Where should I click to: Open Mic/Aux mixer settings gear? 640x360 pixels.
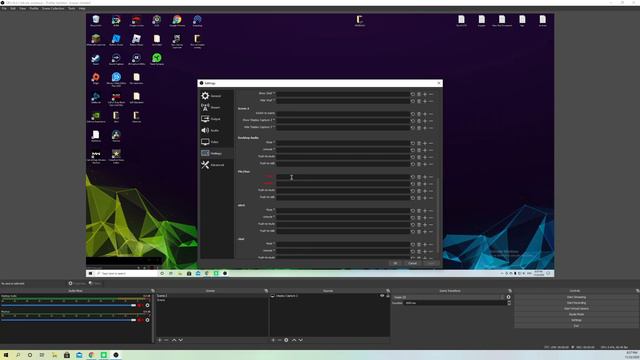point(147,320)
